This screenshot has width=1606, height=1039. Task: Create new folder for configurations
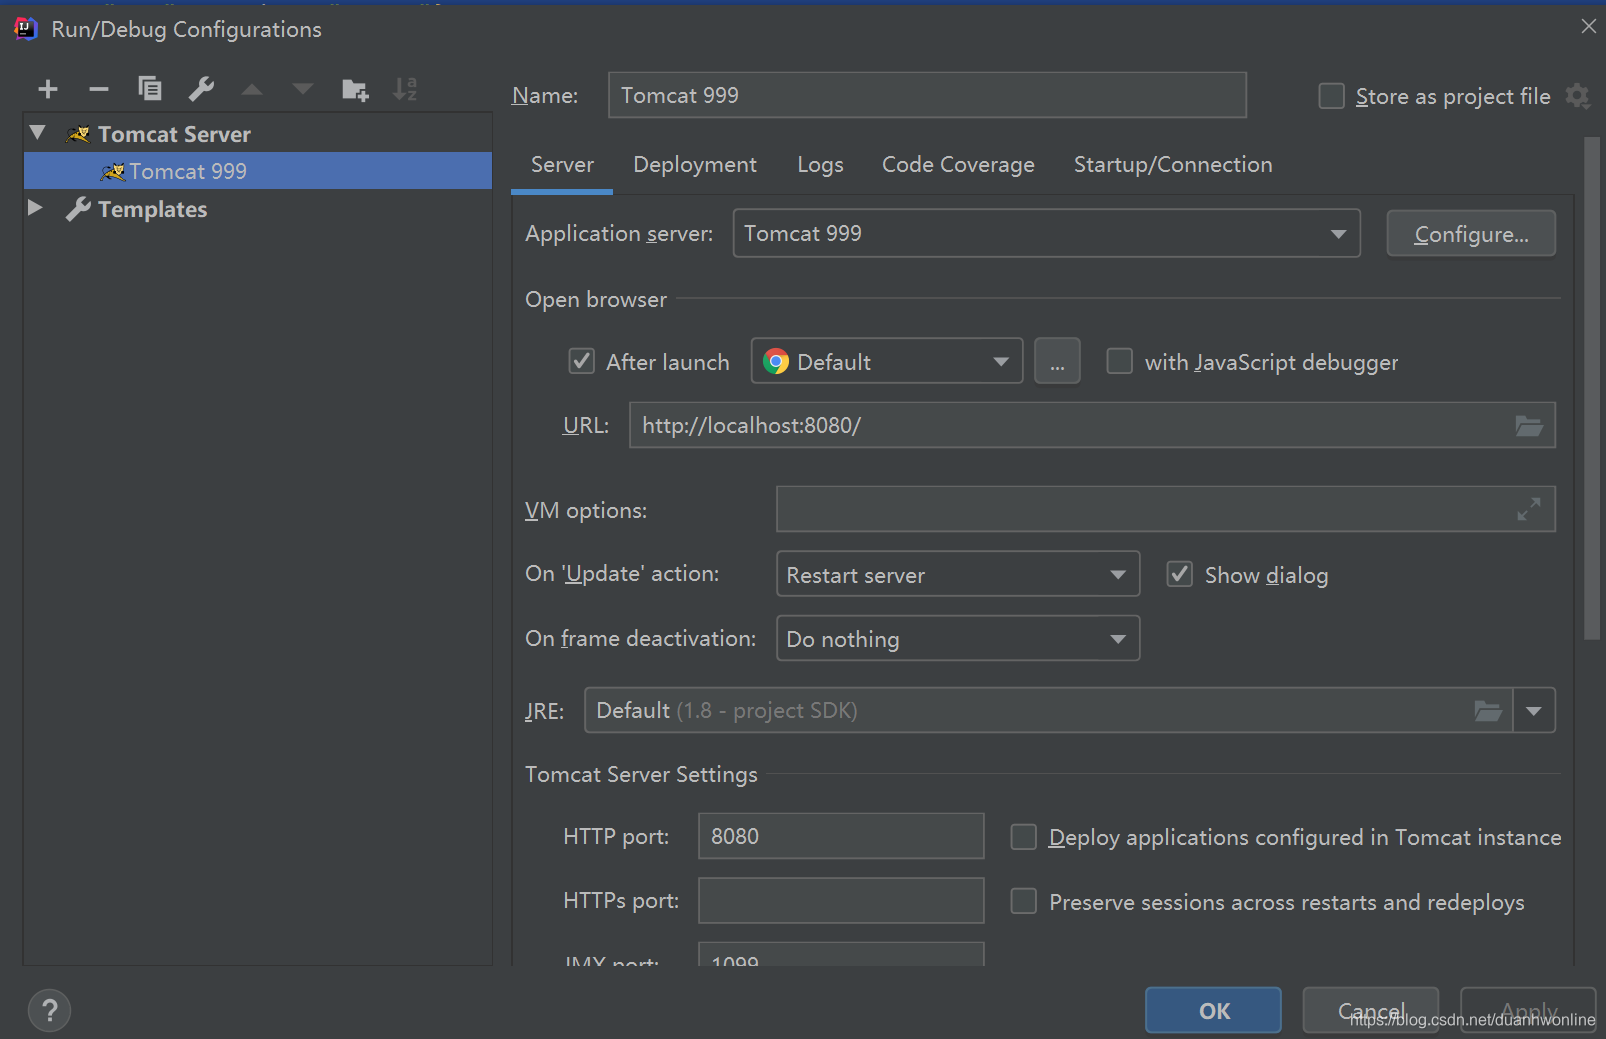(355, 89)
